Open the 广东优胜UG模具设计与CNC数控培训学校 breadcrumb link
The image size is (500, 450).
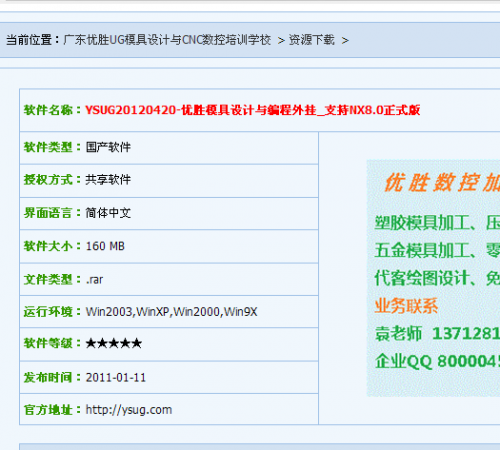(x=167, y=40)
